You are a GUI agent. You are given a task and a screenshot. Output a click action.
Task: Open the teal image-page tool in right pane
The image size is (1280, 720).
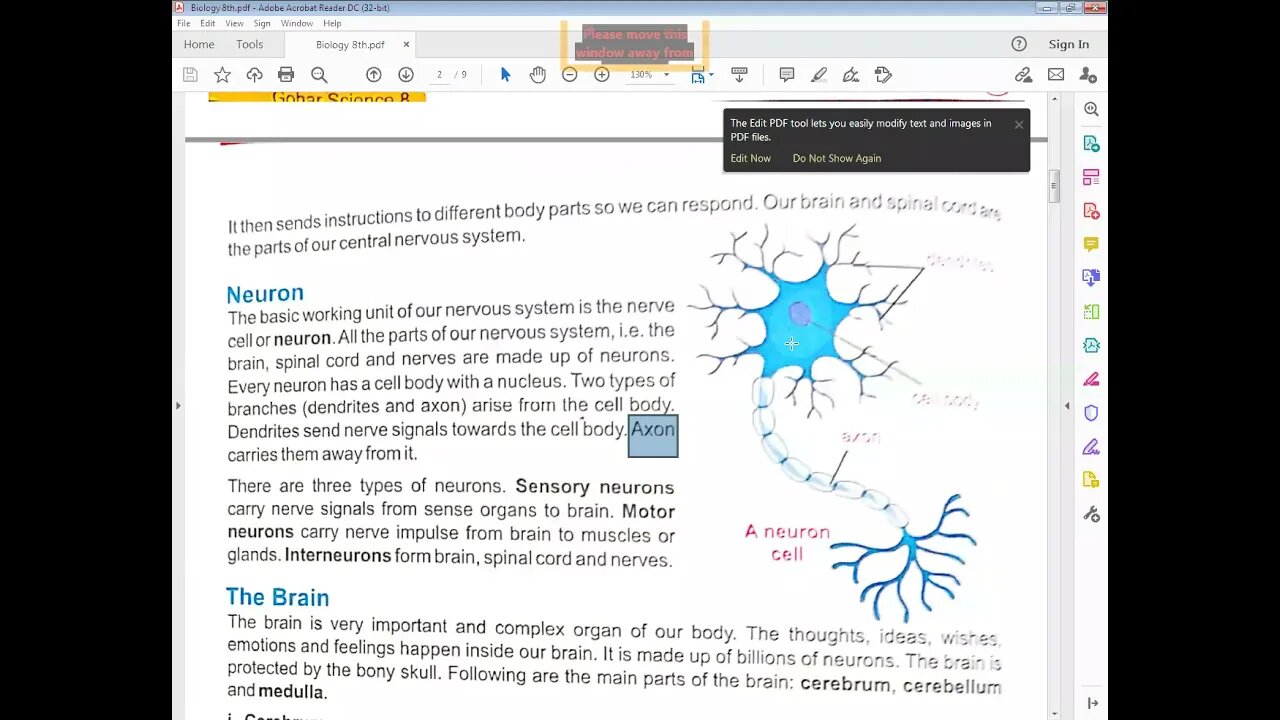pos(1091,346)
